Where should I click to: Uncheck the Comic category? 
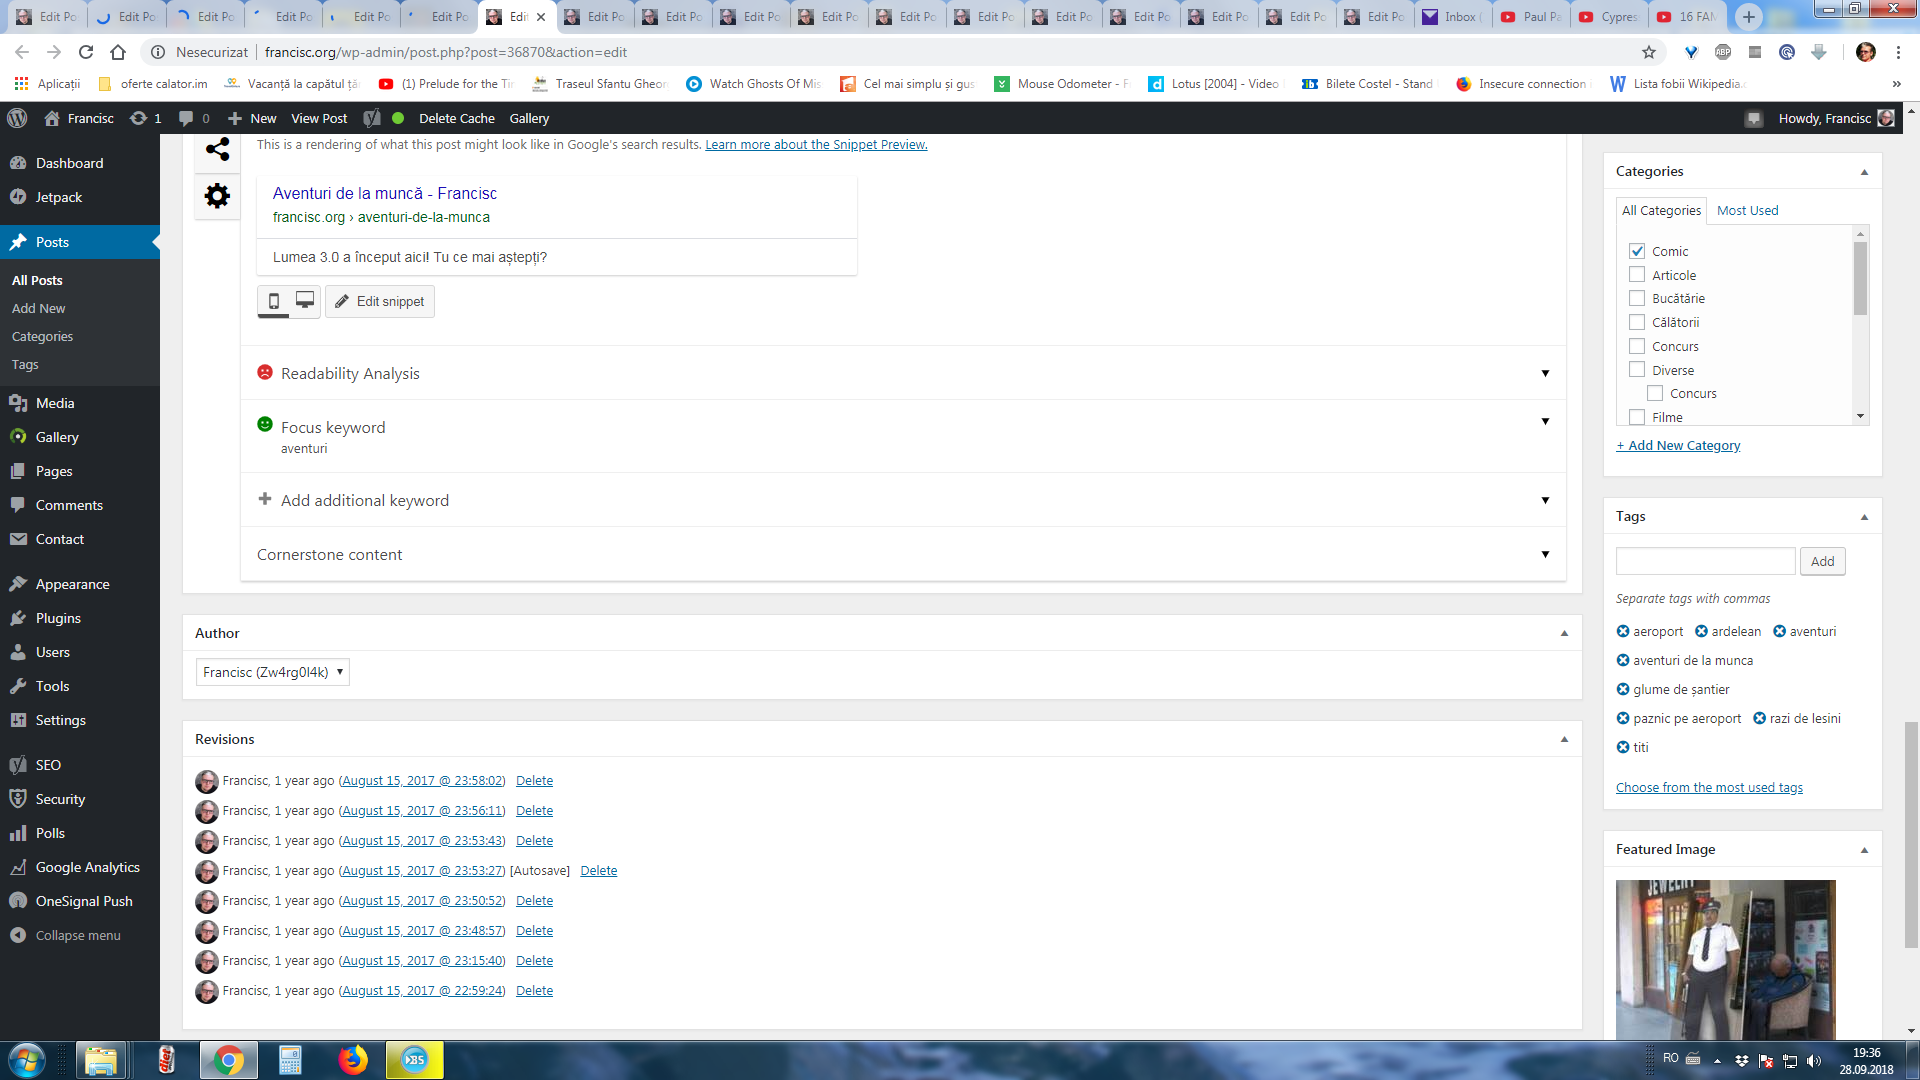click(1637, 251)
